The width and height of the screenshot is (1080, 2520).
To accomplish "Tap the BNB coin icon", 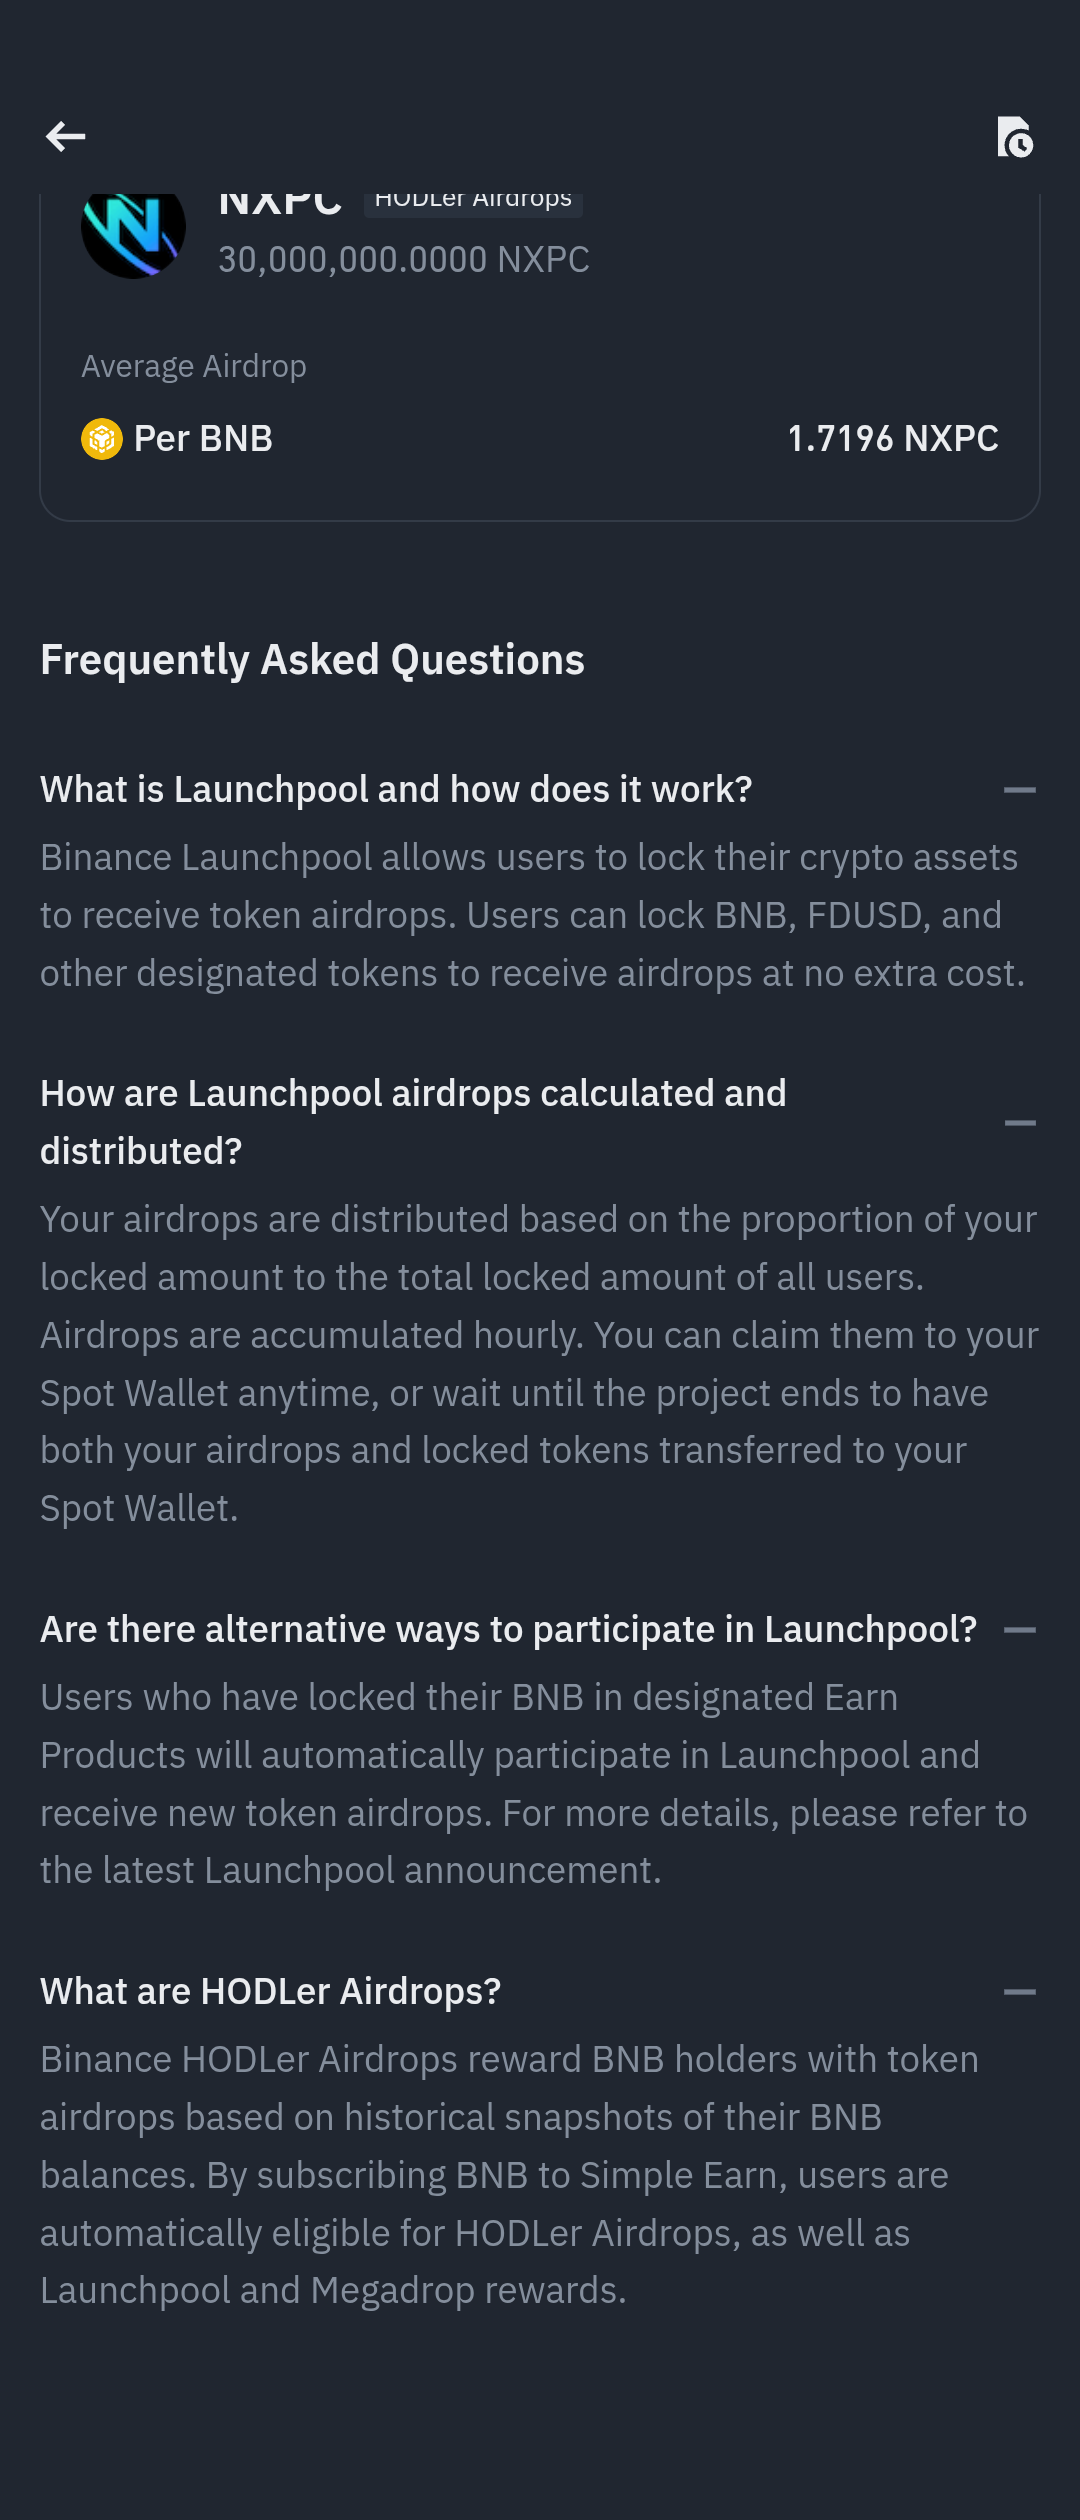I will point(101,439).
